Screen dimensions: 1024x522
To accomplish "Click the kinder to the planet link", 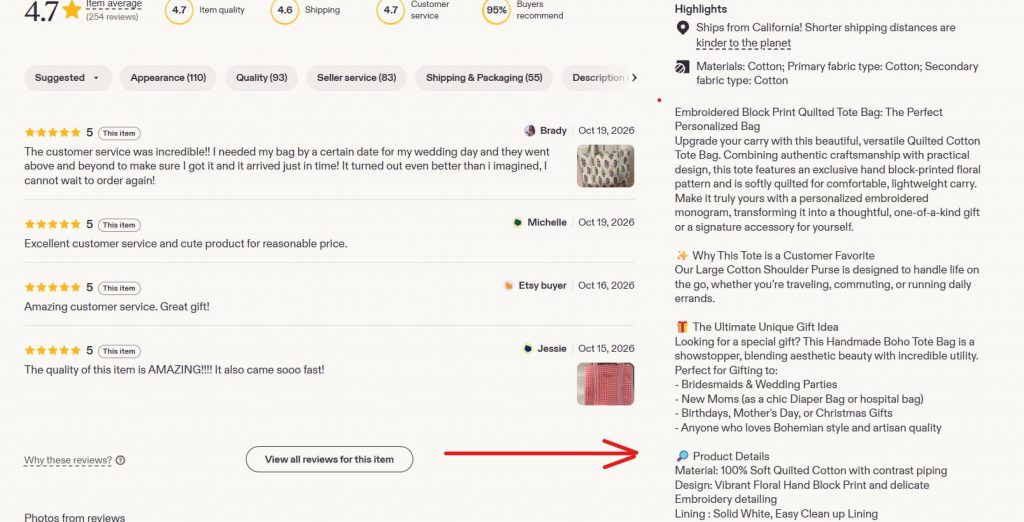I will 743,43.
